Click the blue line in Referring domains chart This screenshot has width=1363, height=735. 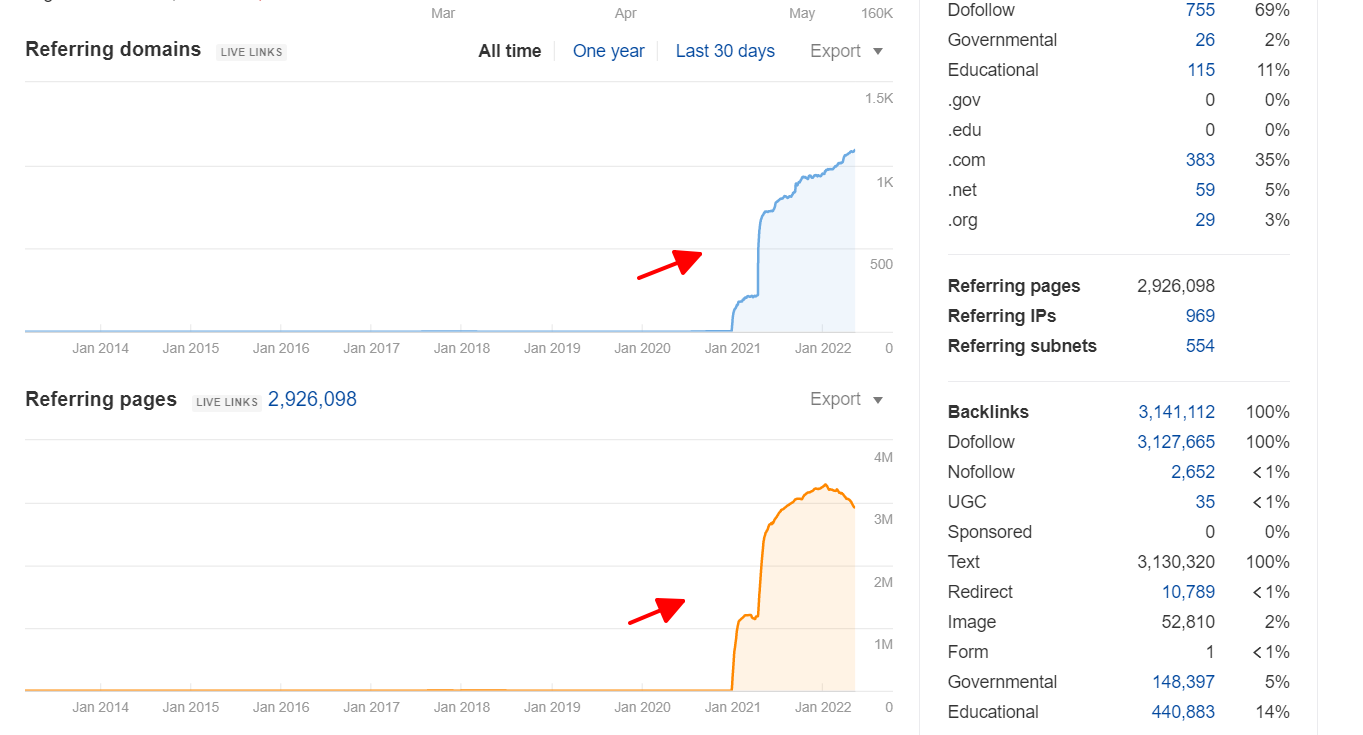point(761,240)
